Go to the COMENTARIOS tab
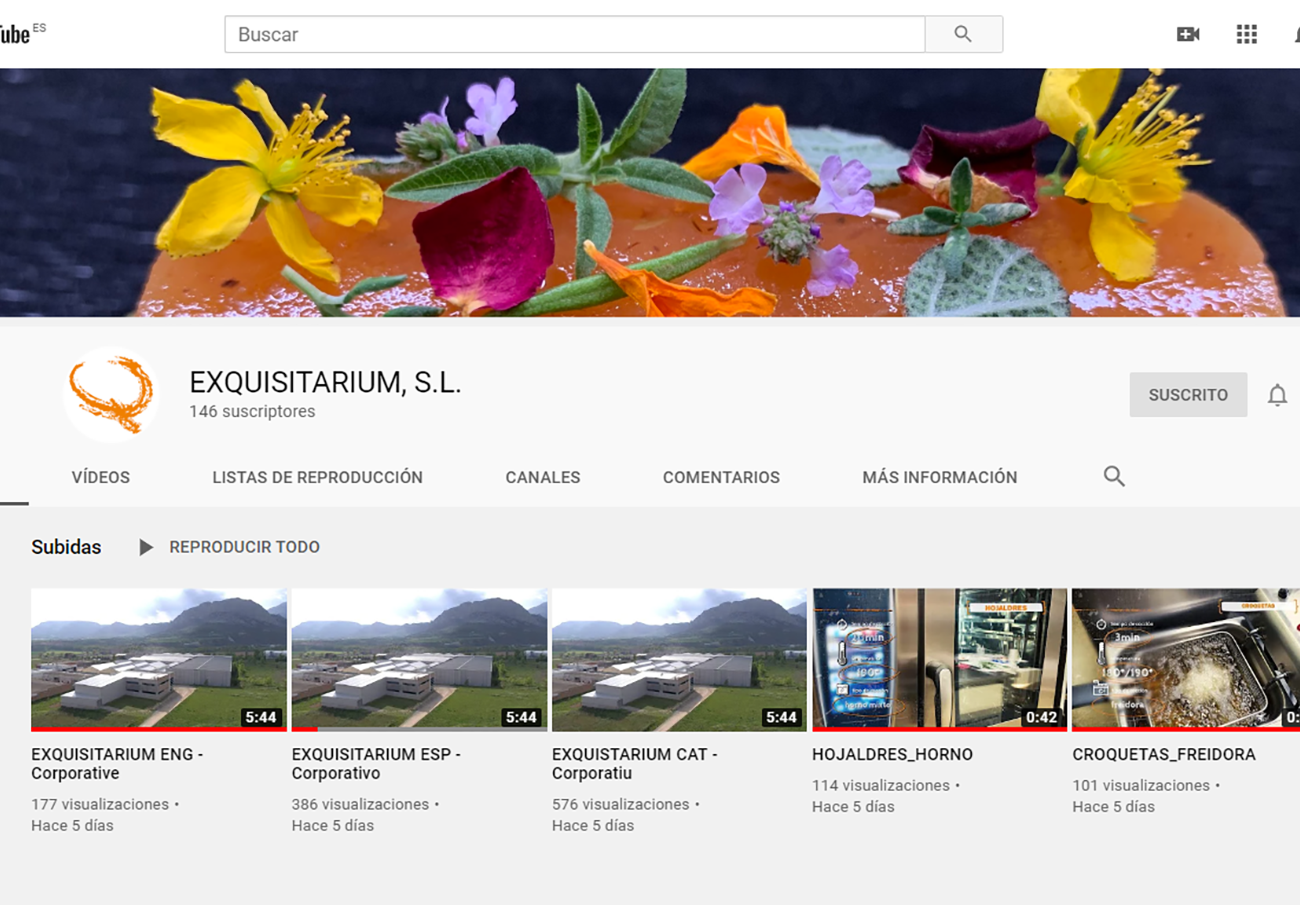Viewport: 1300px width, 905px height. coord(721,477)
